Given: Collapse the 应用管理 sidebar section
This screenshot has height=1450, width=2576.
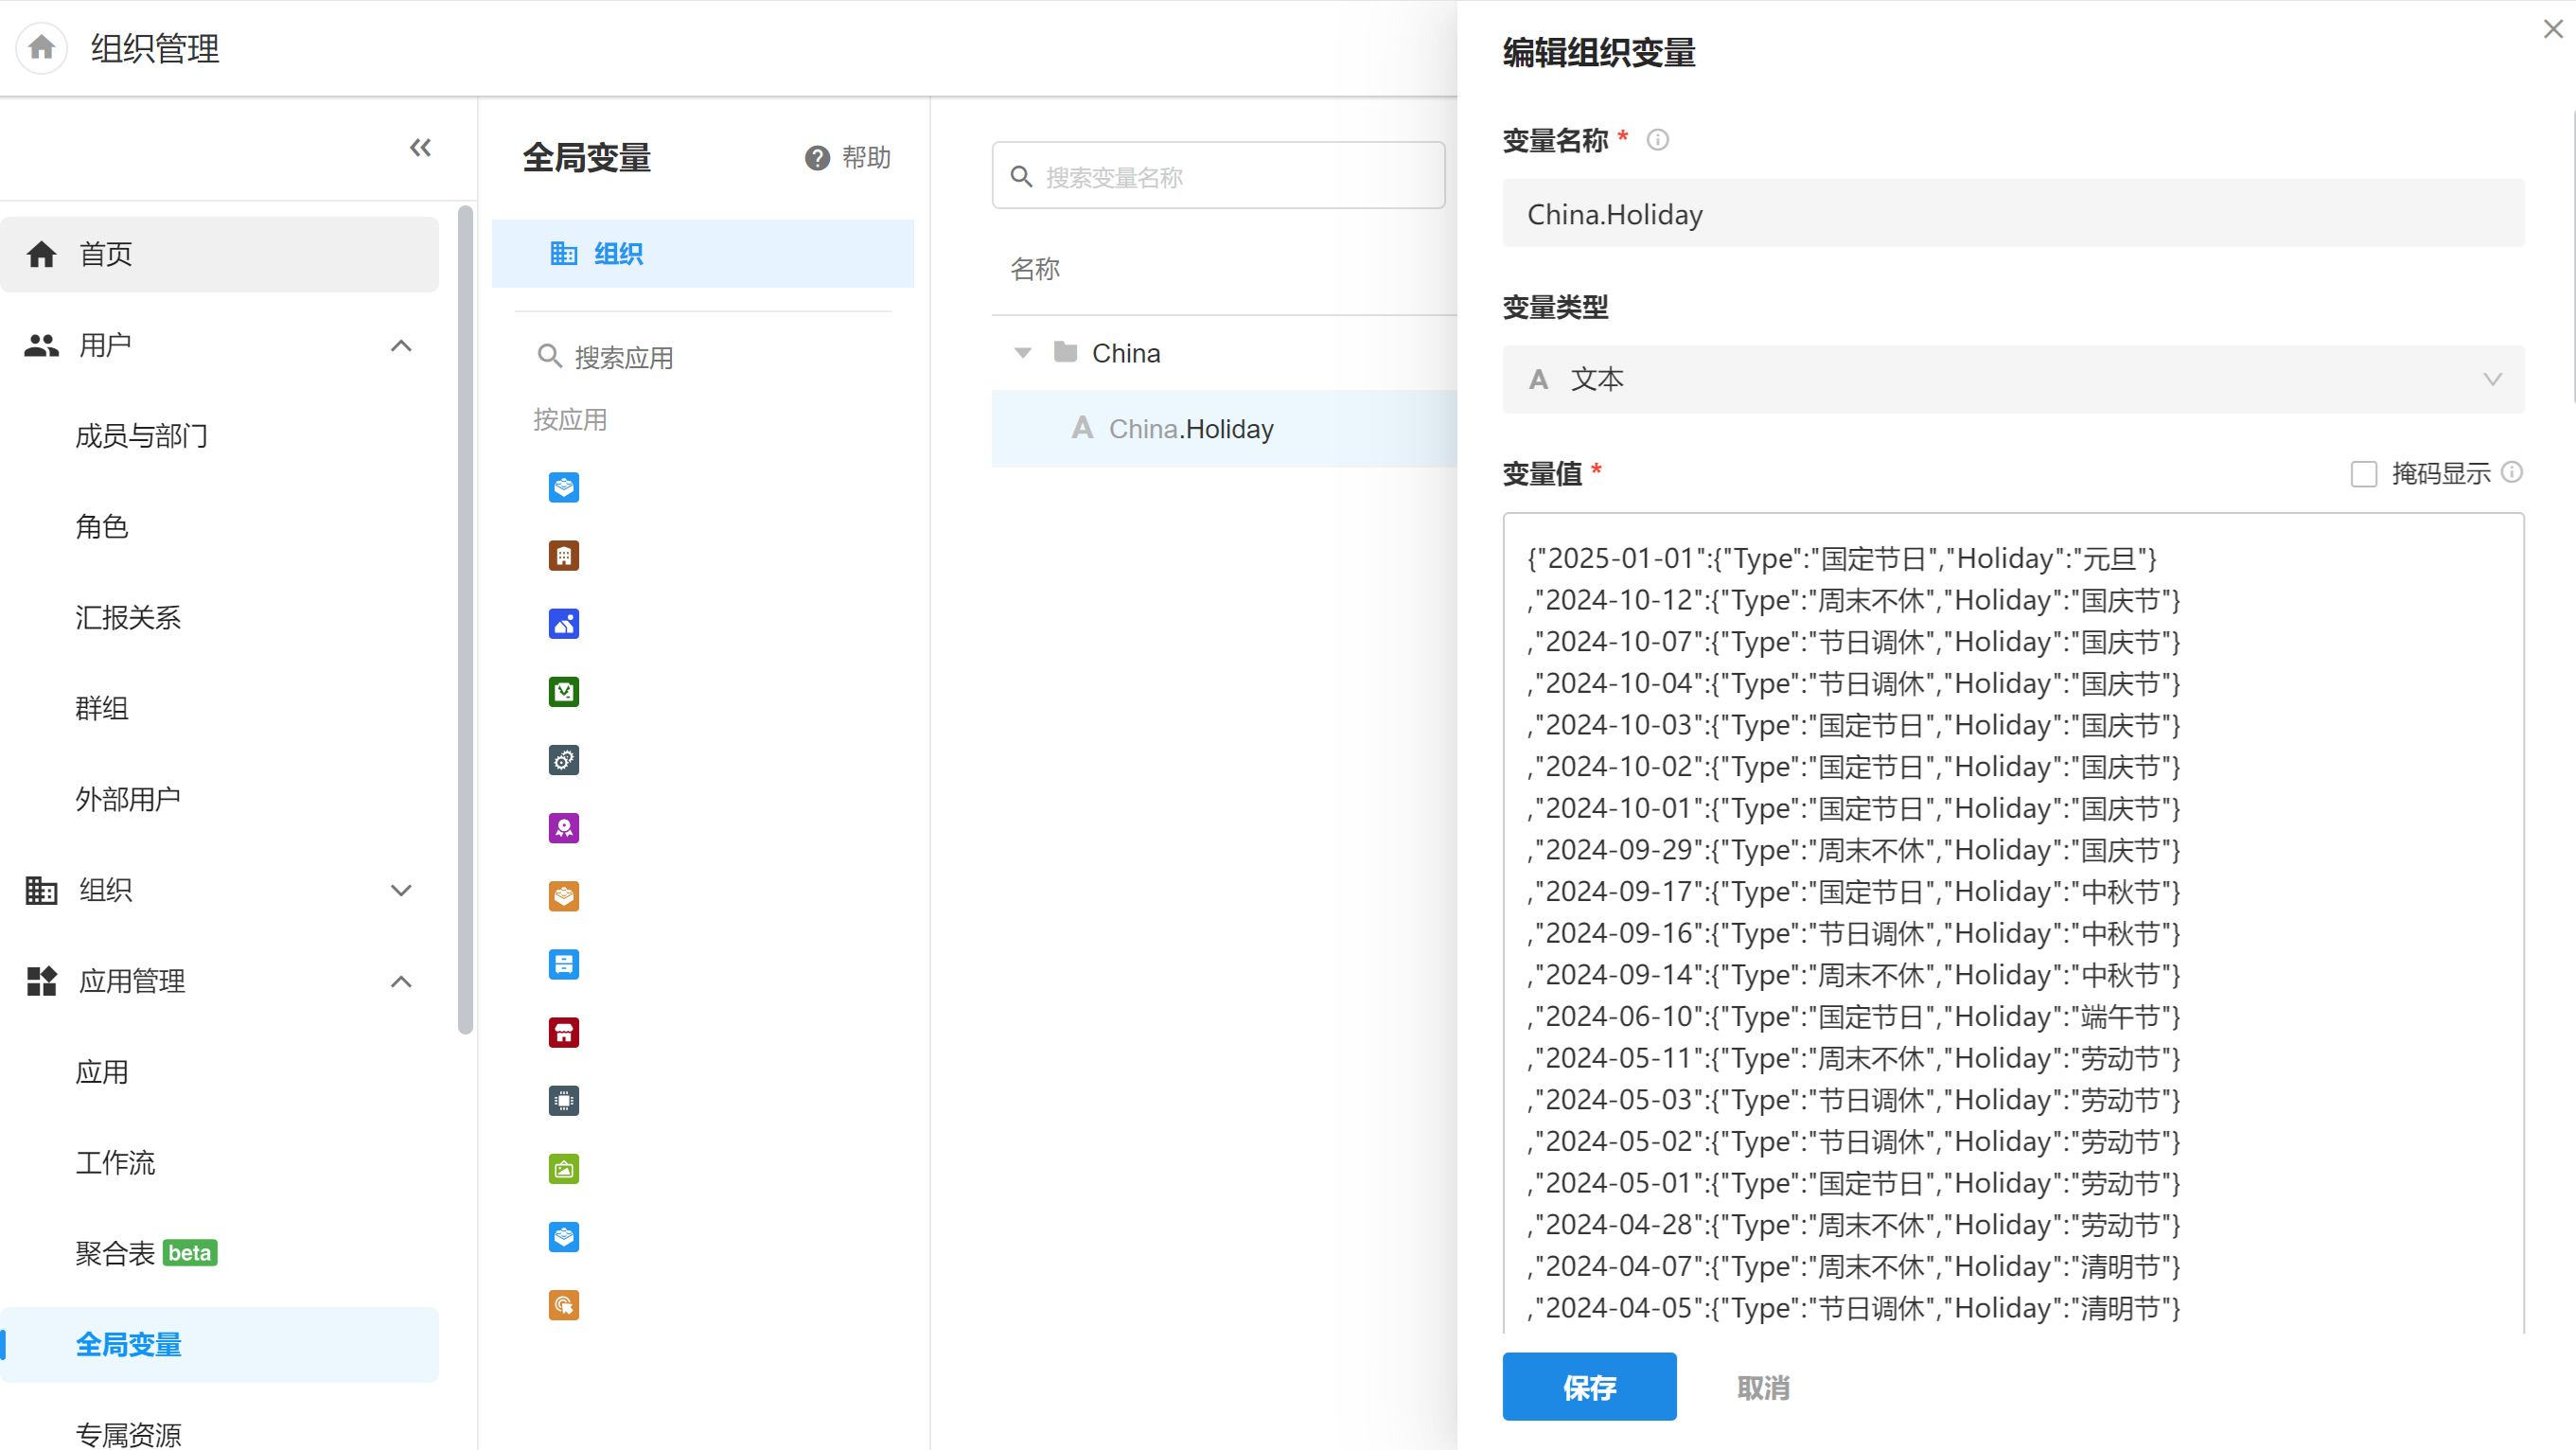Looking at the screenshot, I should [400, 981].
